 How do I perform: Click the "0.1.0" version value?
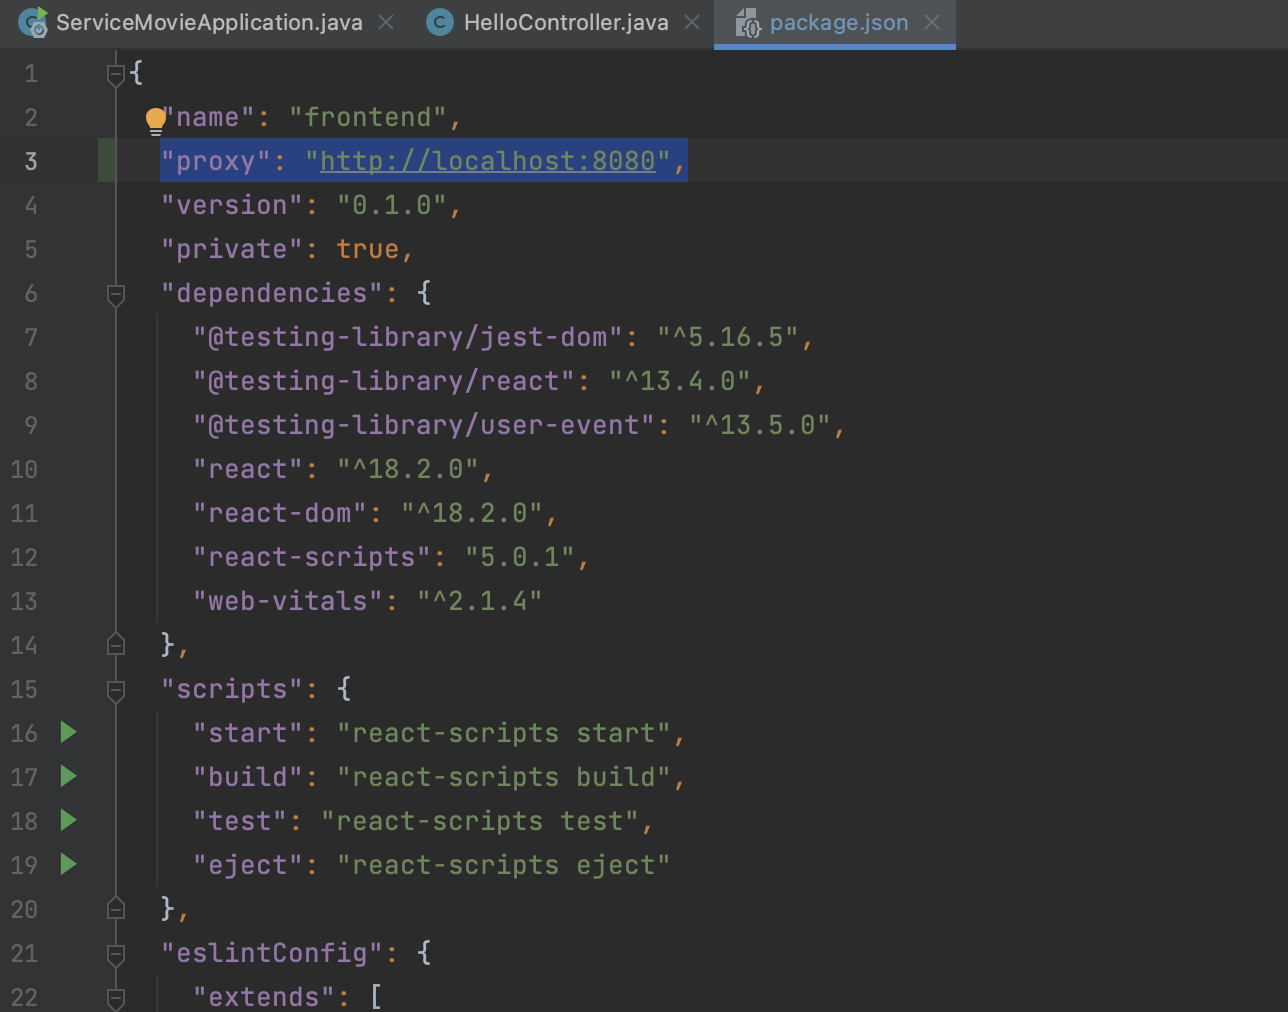tap(392, 205)
